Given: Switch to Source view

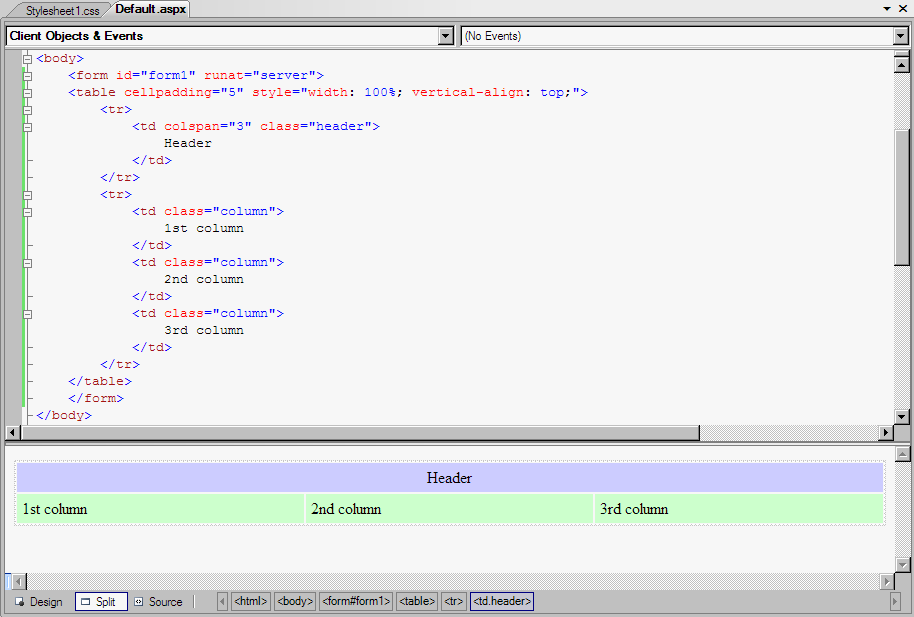Looking at the screenshot, I should click(x=159, y=602).
